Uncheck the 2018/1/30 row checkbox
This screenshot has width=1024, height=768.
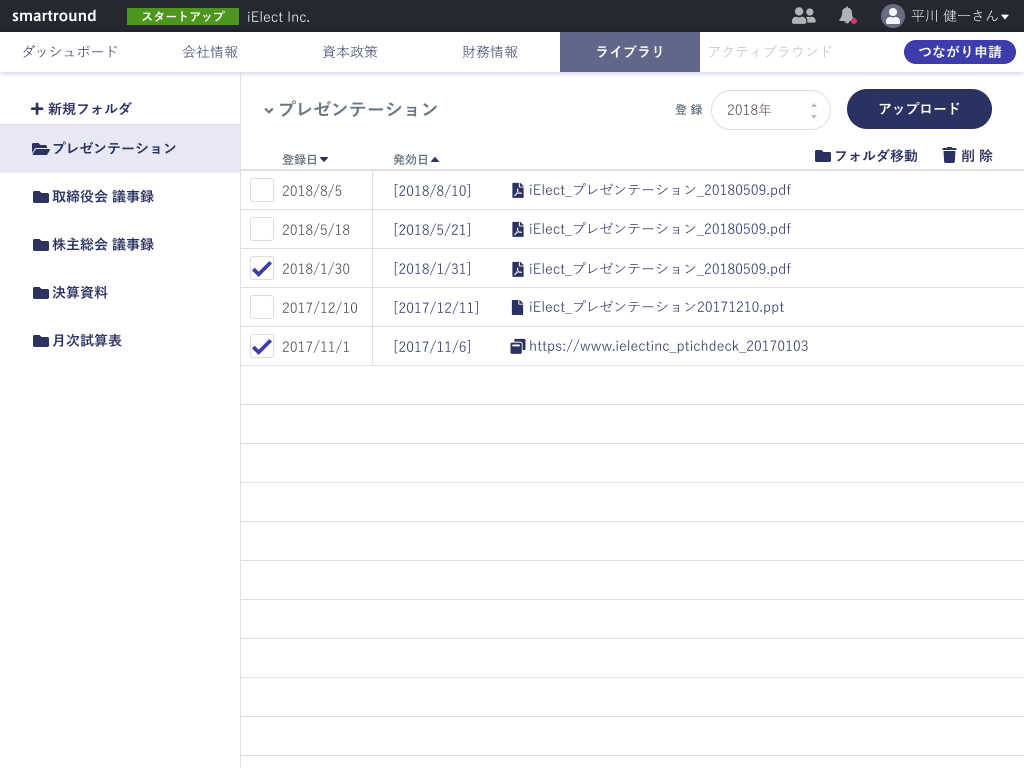pos(262,268)
